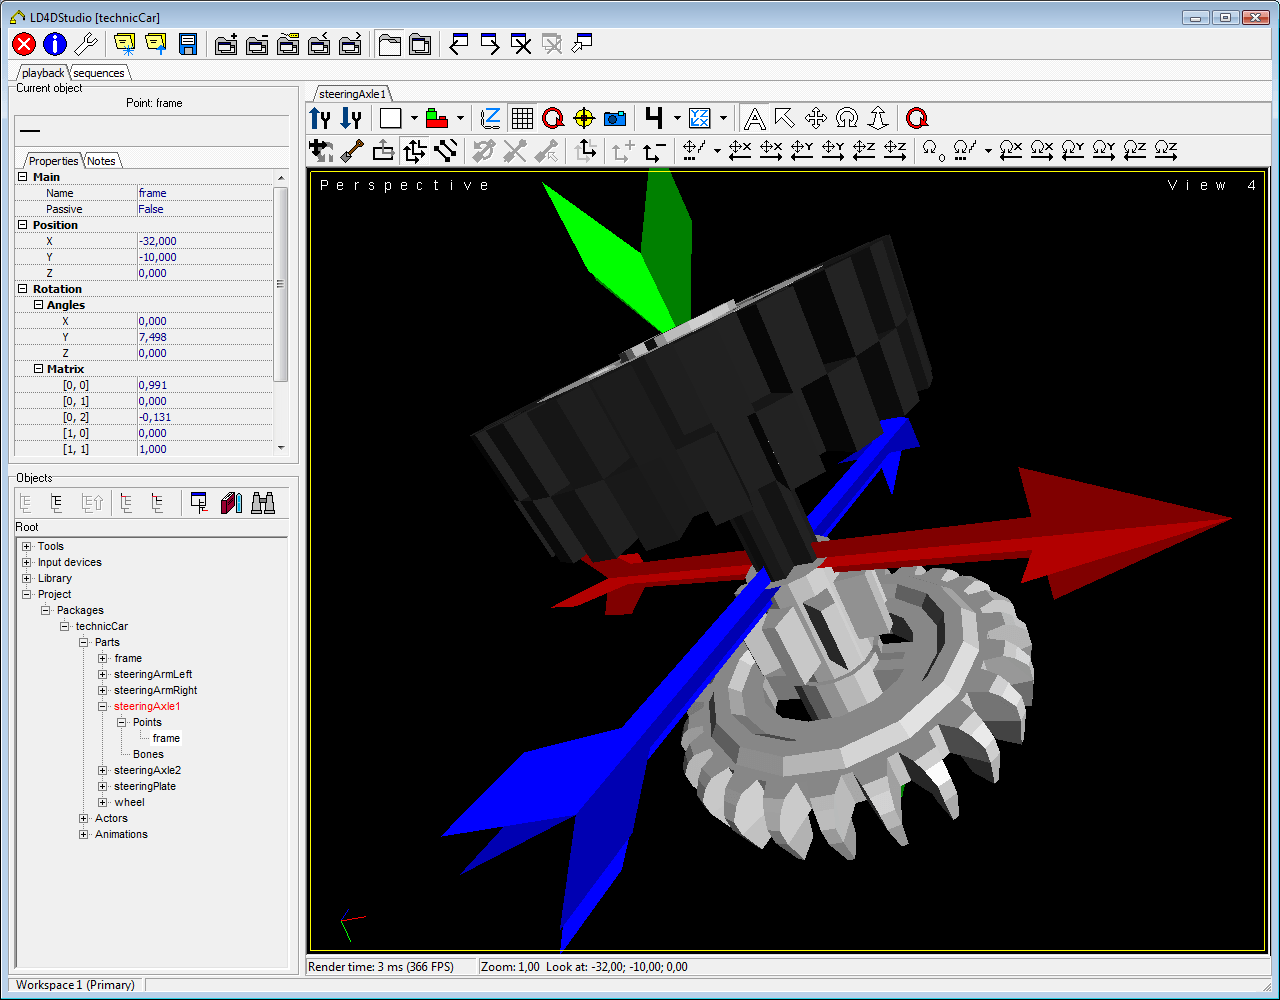
Task: Click the Position X value -32,000
Action: point(205,241)
